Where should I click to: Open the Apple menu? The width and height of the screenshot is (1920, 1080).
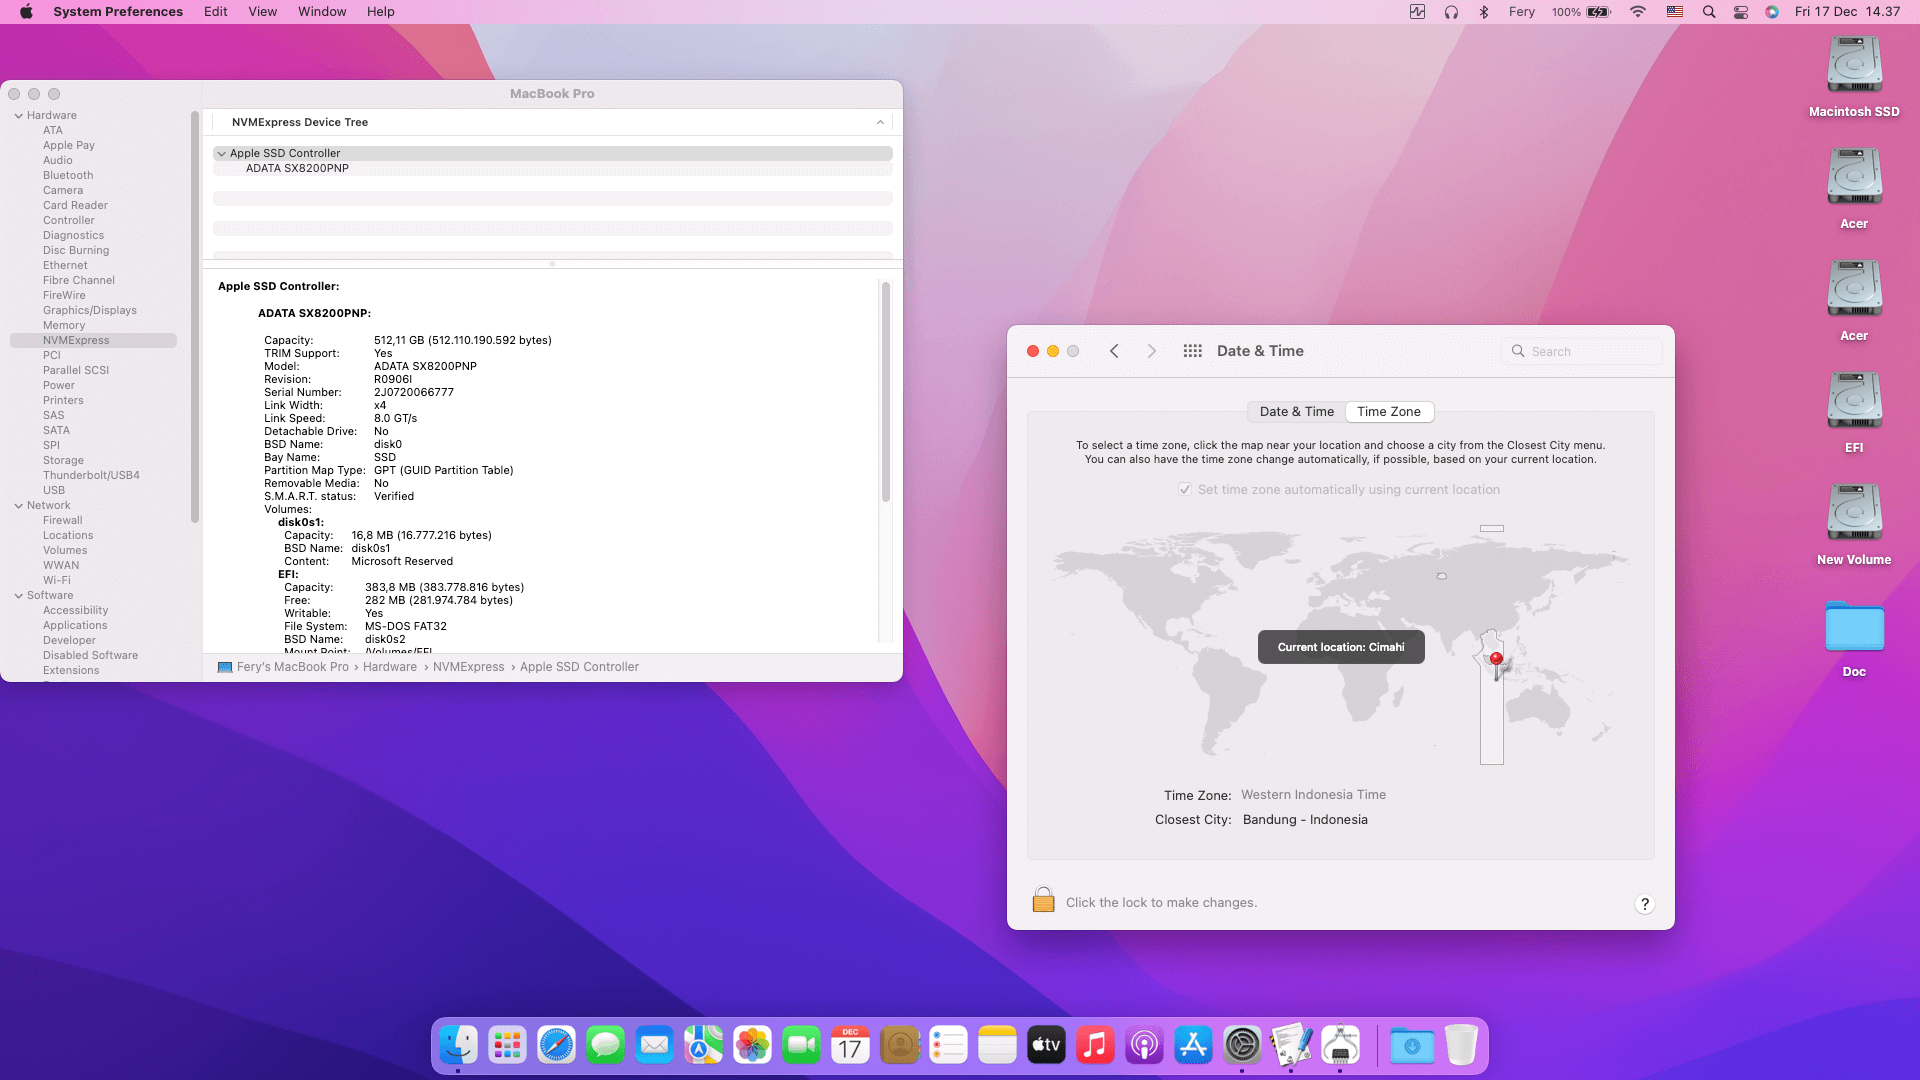tap(26, 12)
